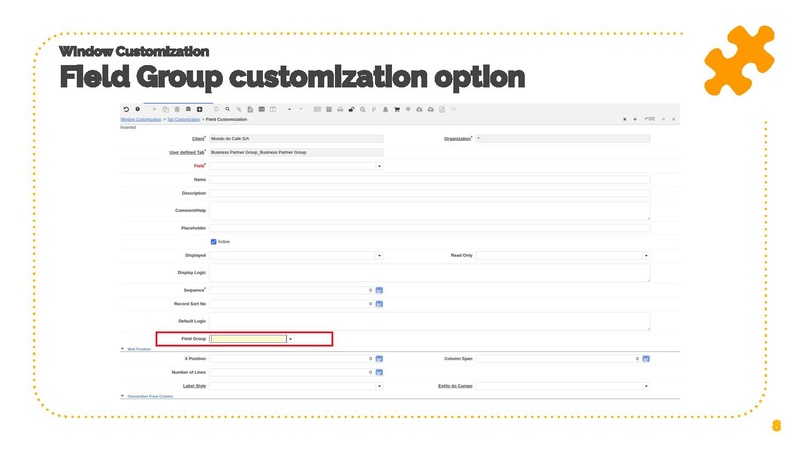Screen dimensions: 800x450
Task: Click the Print toolbar icon
Action: click(x=340, y=109)
